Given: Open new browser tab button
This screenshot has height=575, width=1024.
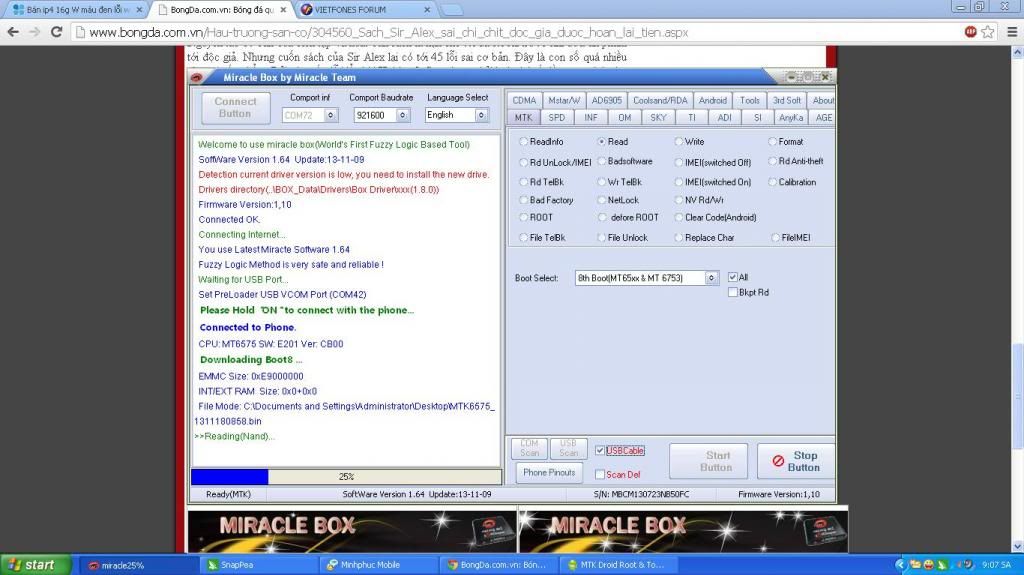Looking at the screenshot, I should click(x=451, y=10).
